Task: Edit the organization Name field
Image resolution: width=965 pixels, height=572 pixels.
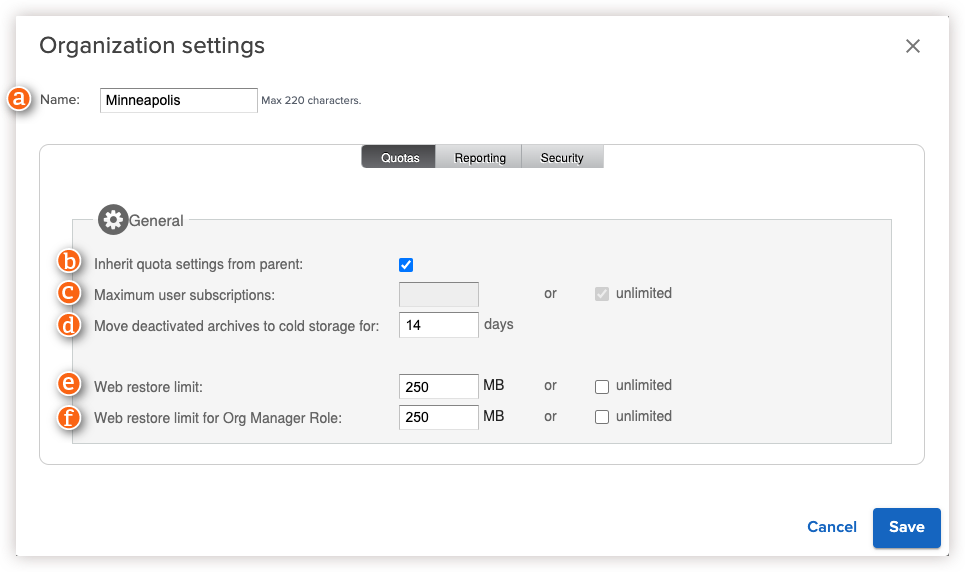Action: click(x=178, y=100)
